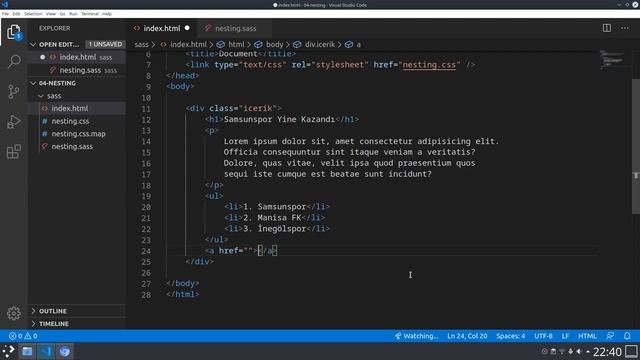This screenshot has width=640, height=360.
Task: Click the Watching Sass status item
Action: click(x=416, y=336)
